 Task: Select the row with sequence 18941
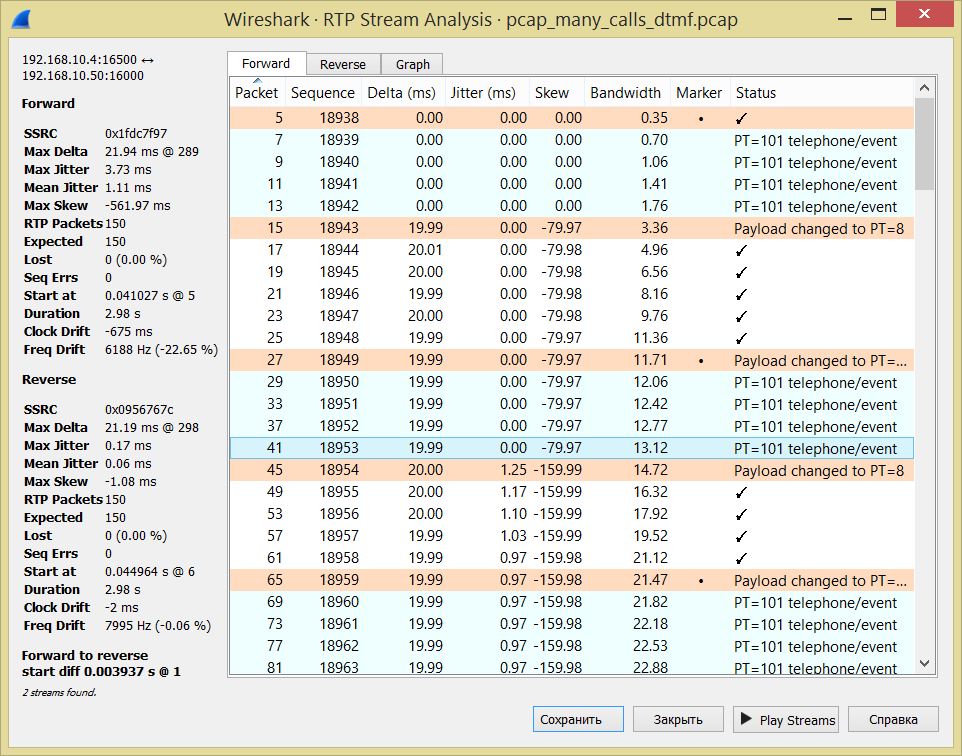click(x=572, y=184)
